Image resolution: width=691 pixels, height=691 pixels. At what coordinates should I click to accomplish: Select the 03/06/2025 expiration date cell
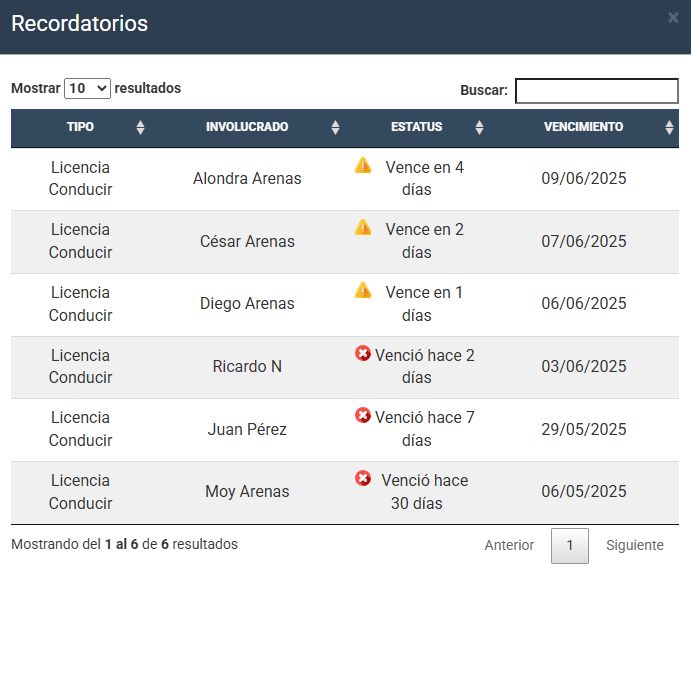(584, 367)
